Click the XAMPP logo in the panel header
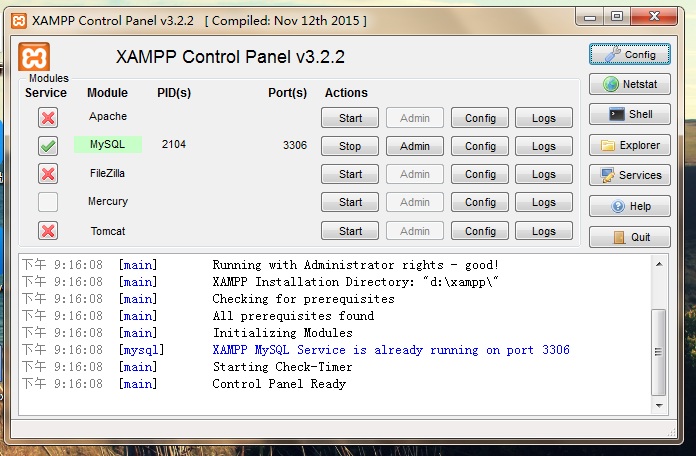 (34, 57)
